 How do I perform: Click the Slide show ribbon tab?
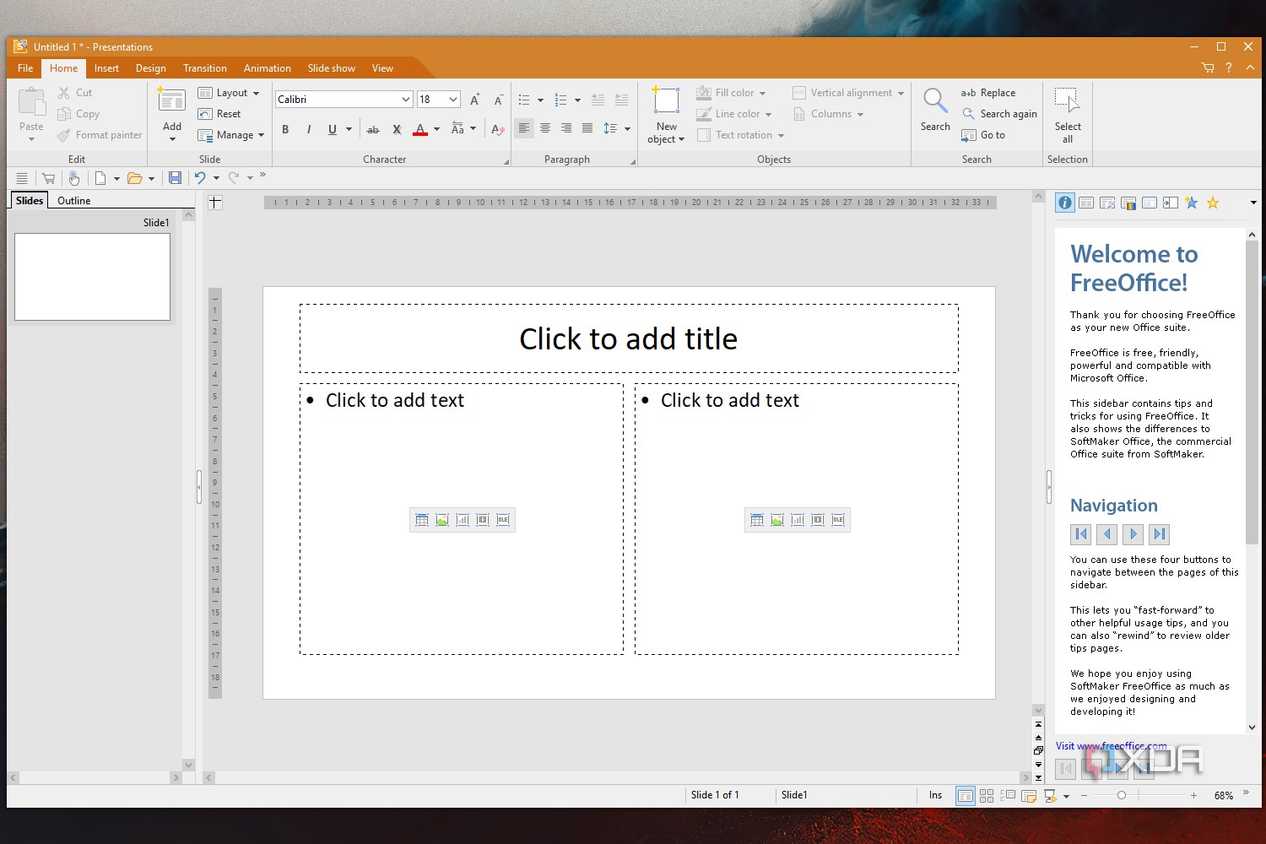331,68
